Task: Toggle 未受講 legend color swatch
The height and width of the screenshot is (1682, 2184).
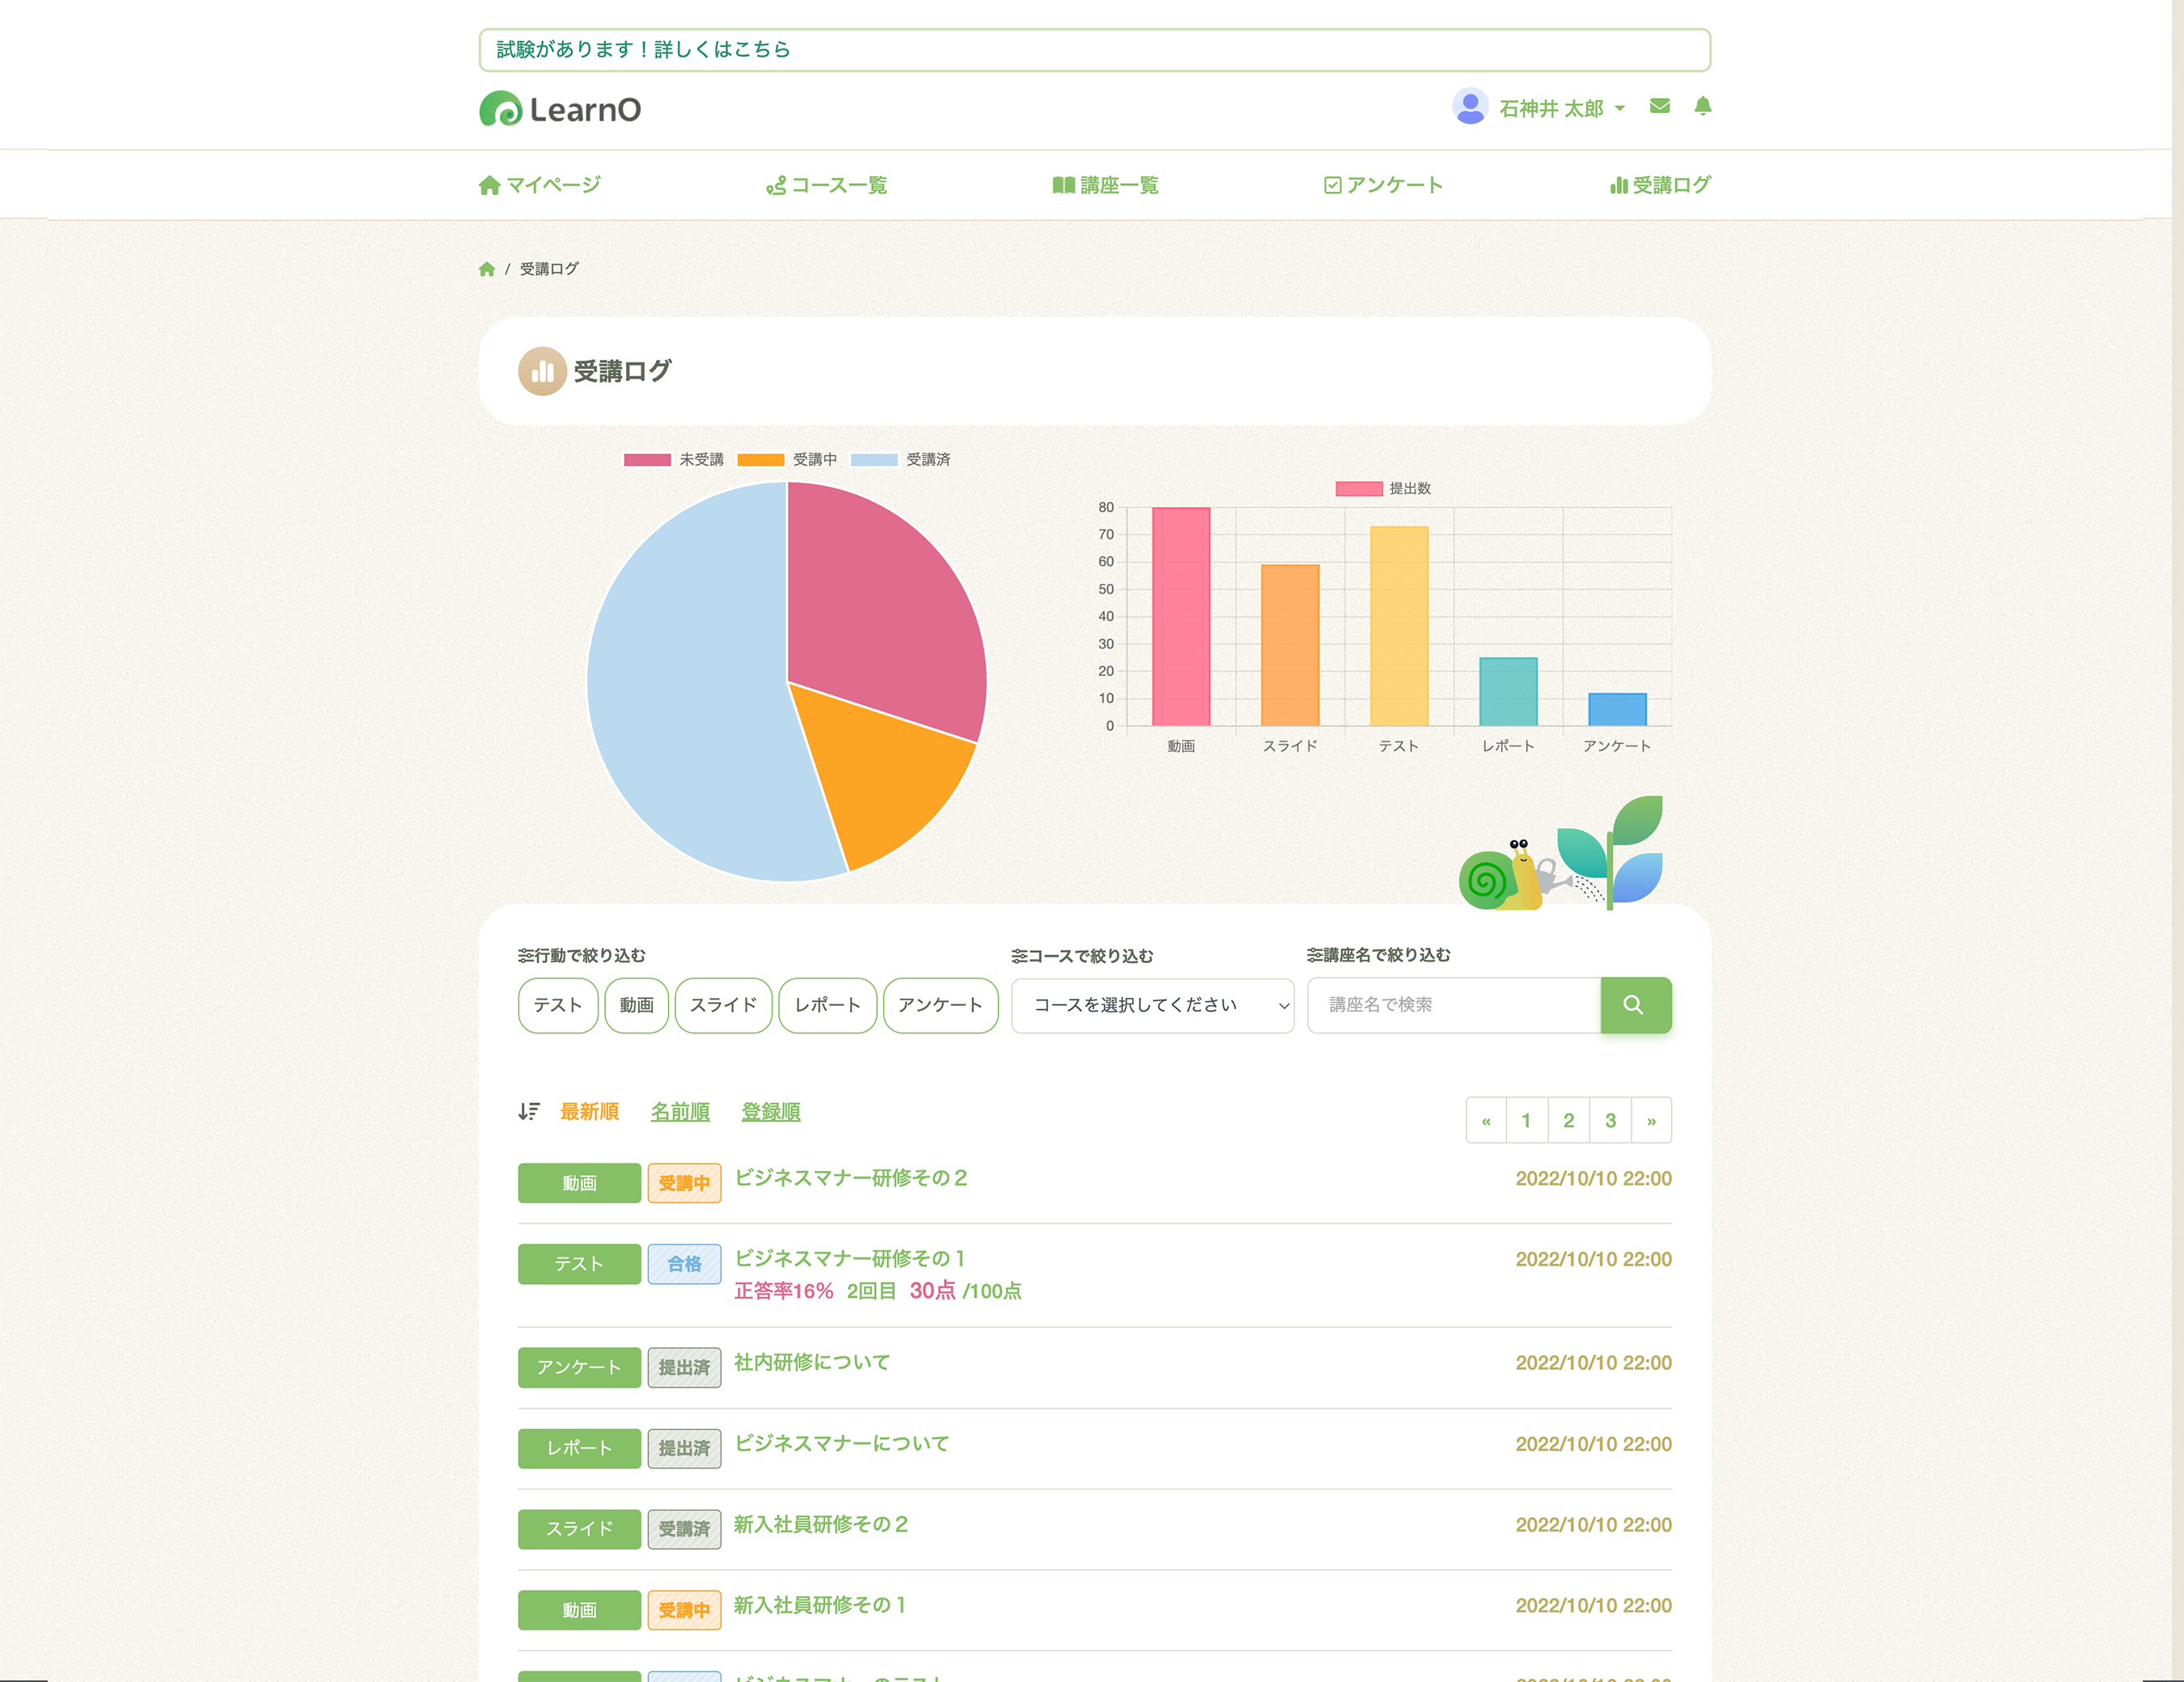Action: point(647,460)
